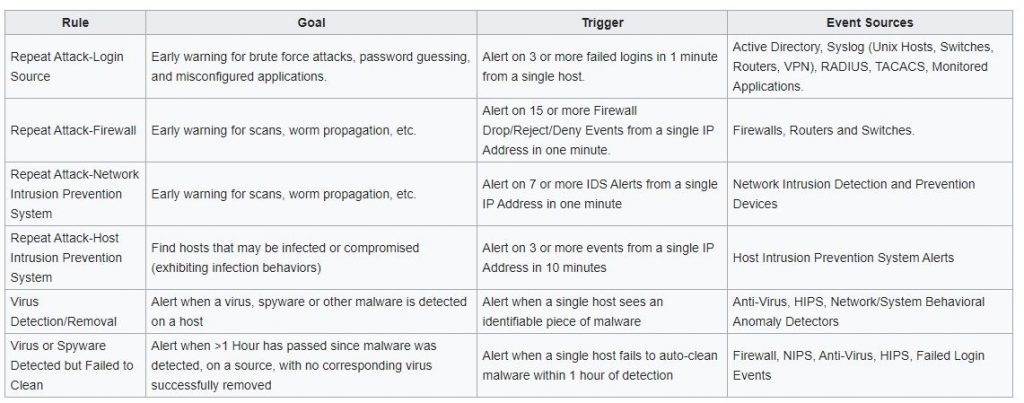The height and width of the screenshot is (403, 1024).
Task: Click Repeat Attack-Host Intrusion Prevention System cell
Action: pos(75,258)
